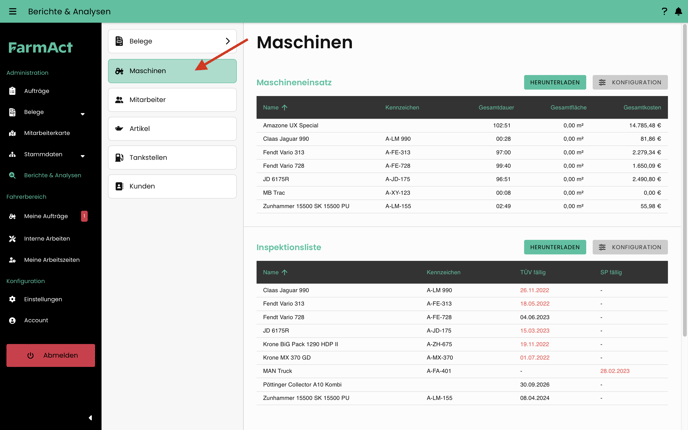Open Inspektionsliste Konfiguration
Screen dimensions: 688x430
pos(630,247)
